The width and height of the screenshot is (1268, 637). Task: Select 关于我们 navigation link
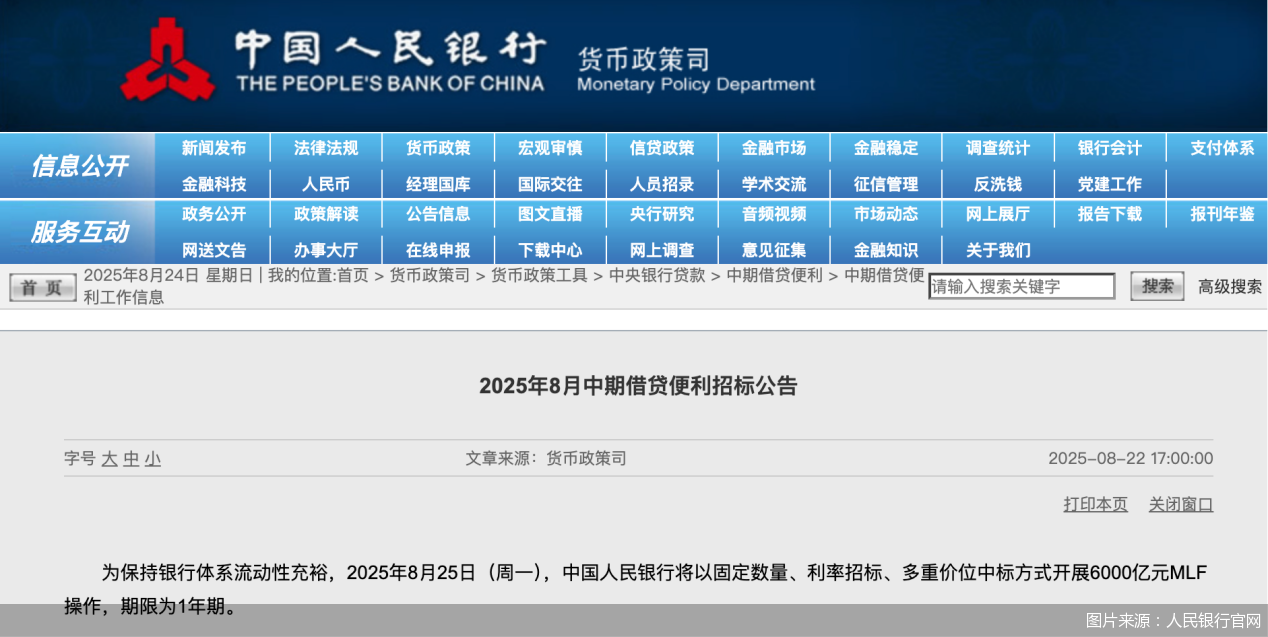(x=998, y=250)
